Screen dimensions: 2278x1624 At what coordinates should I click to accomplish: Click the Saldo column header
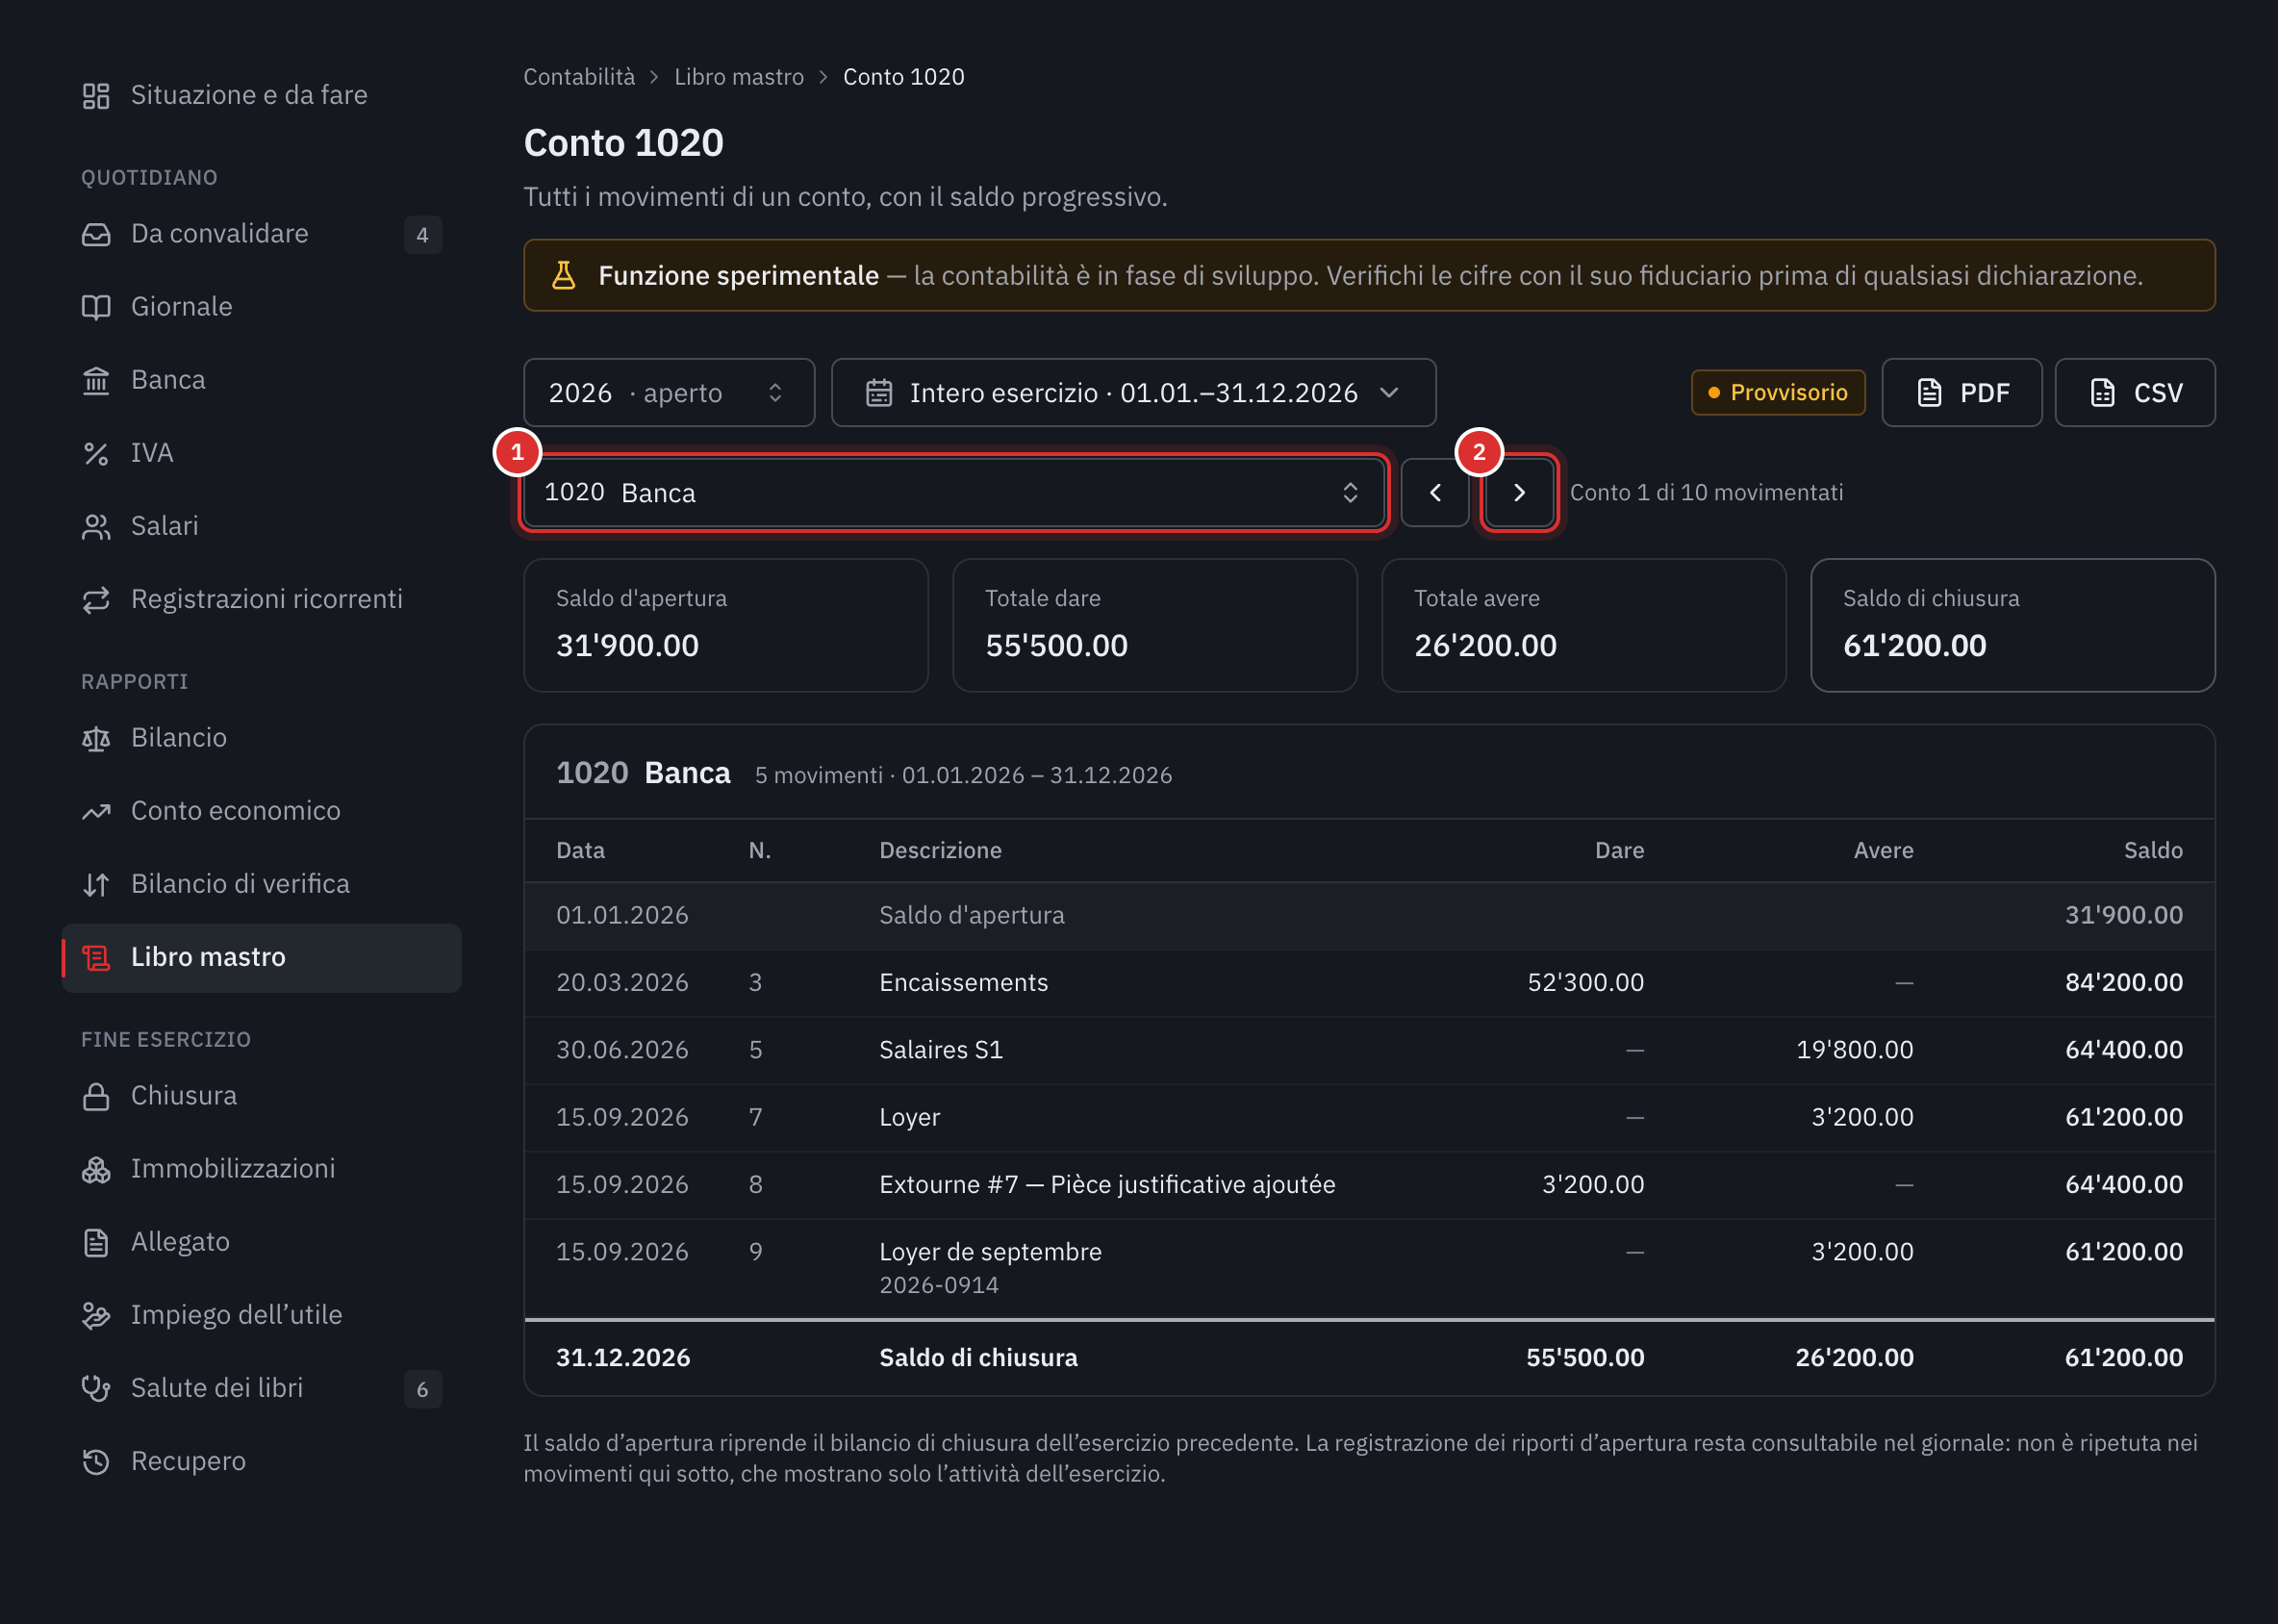(x=2152, y=850)
